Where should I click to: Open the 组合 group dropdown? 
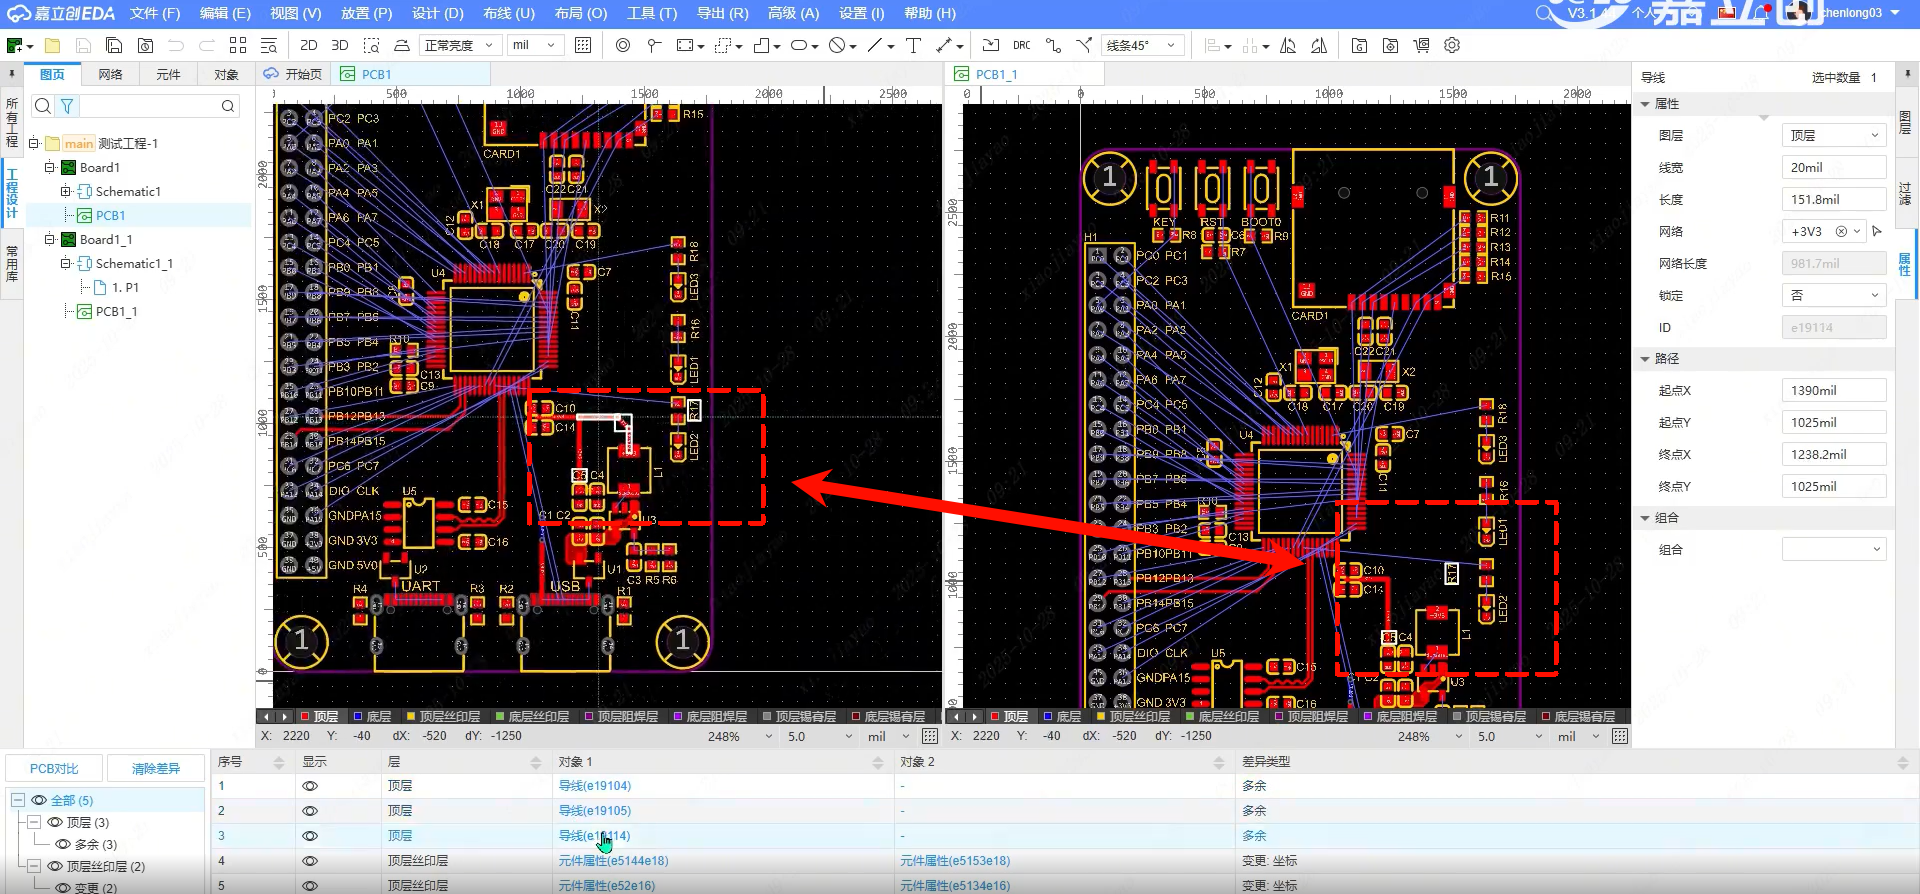pos(1834,549)
